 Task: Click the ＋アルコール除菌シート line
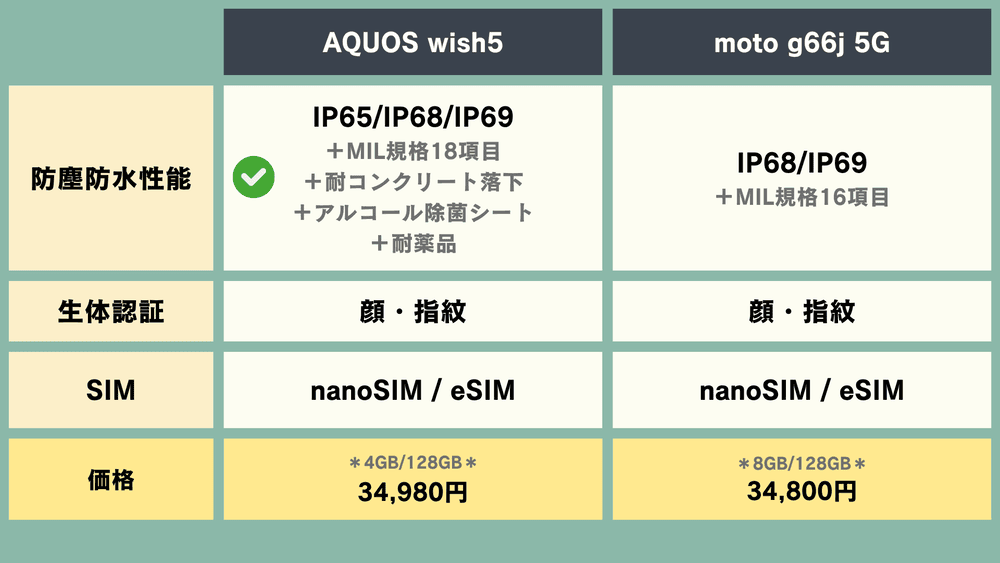[412, 212]
